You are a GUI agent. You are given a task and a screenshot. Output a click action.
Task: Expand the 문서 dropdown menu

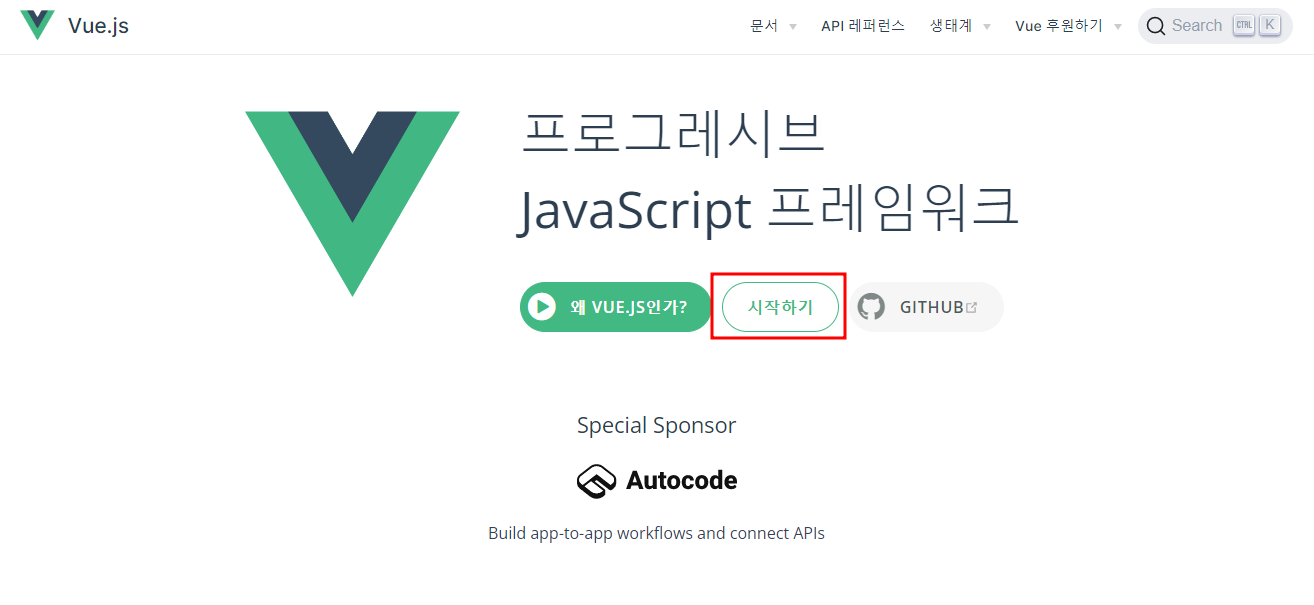pyautogui.click(x=773, y=26)
